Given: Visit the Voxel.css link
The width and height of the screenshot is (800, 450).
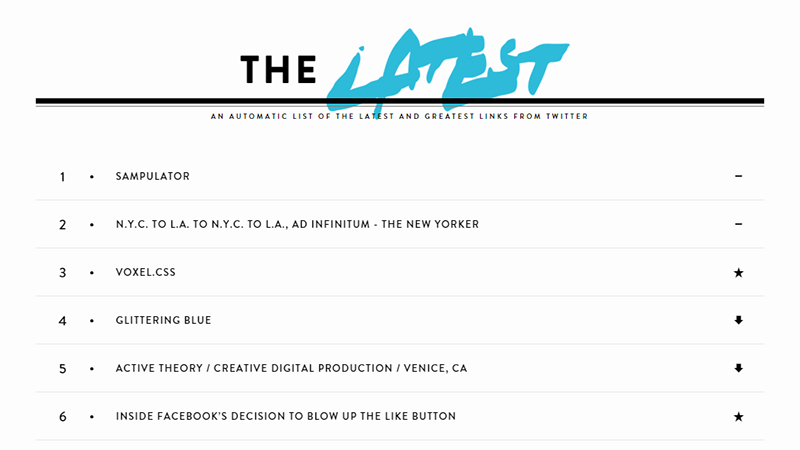Looking at the screenshot, I should [145, 272].
